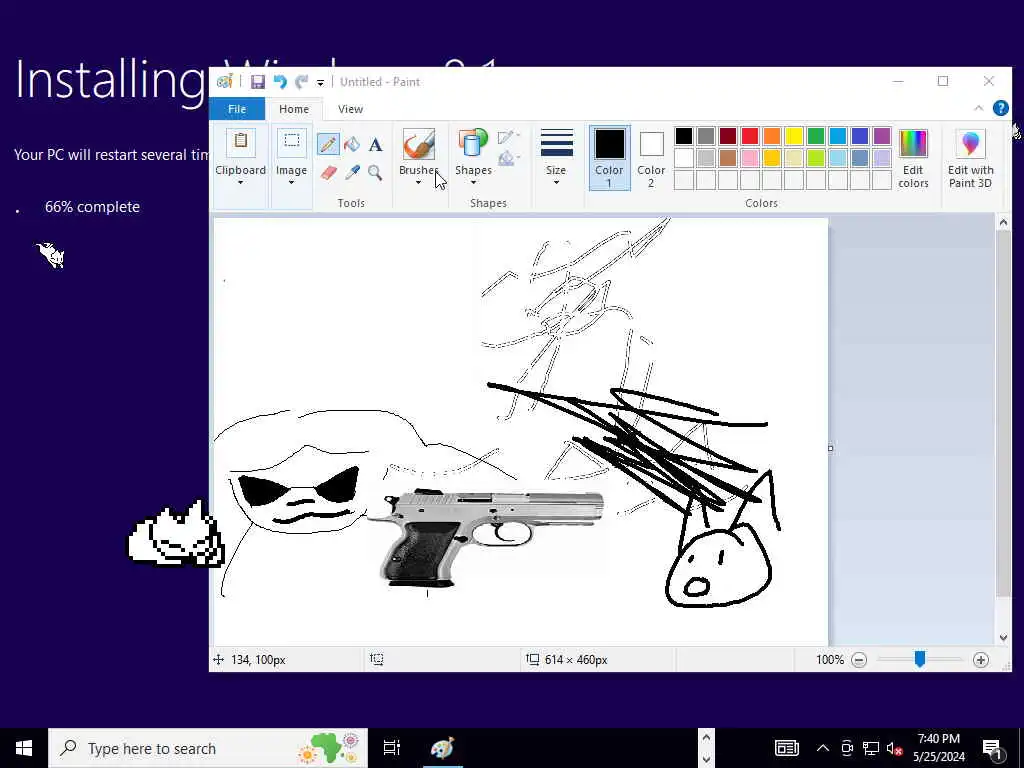Expand the Brushes dropdown arrow
The height and width of the screenshot is (768, 1024).
tap(419, 183)
